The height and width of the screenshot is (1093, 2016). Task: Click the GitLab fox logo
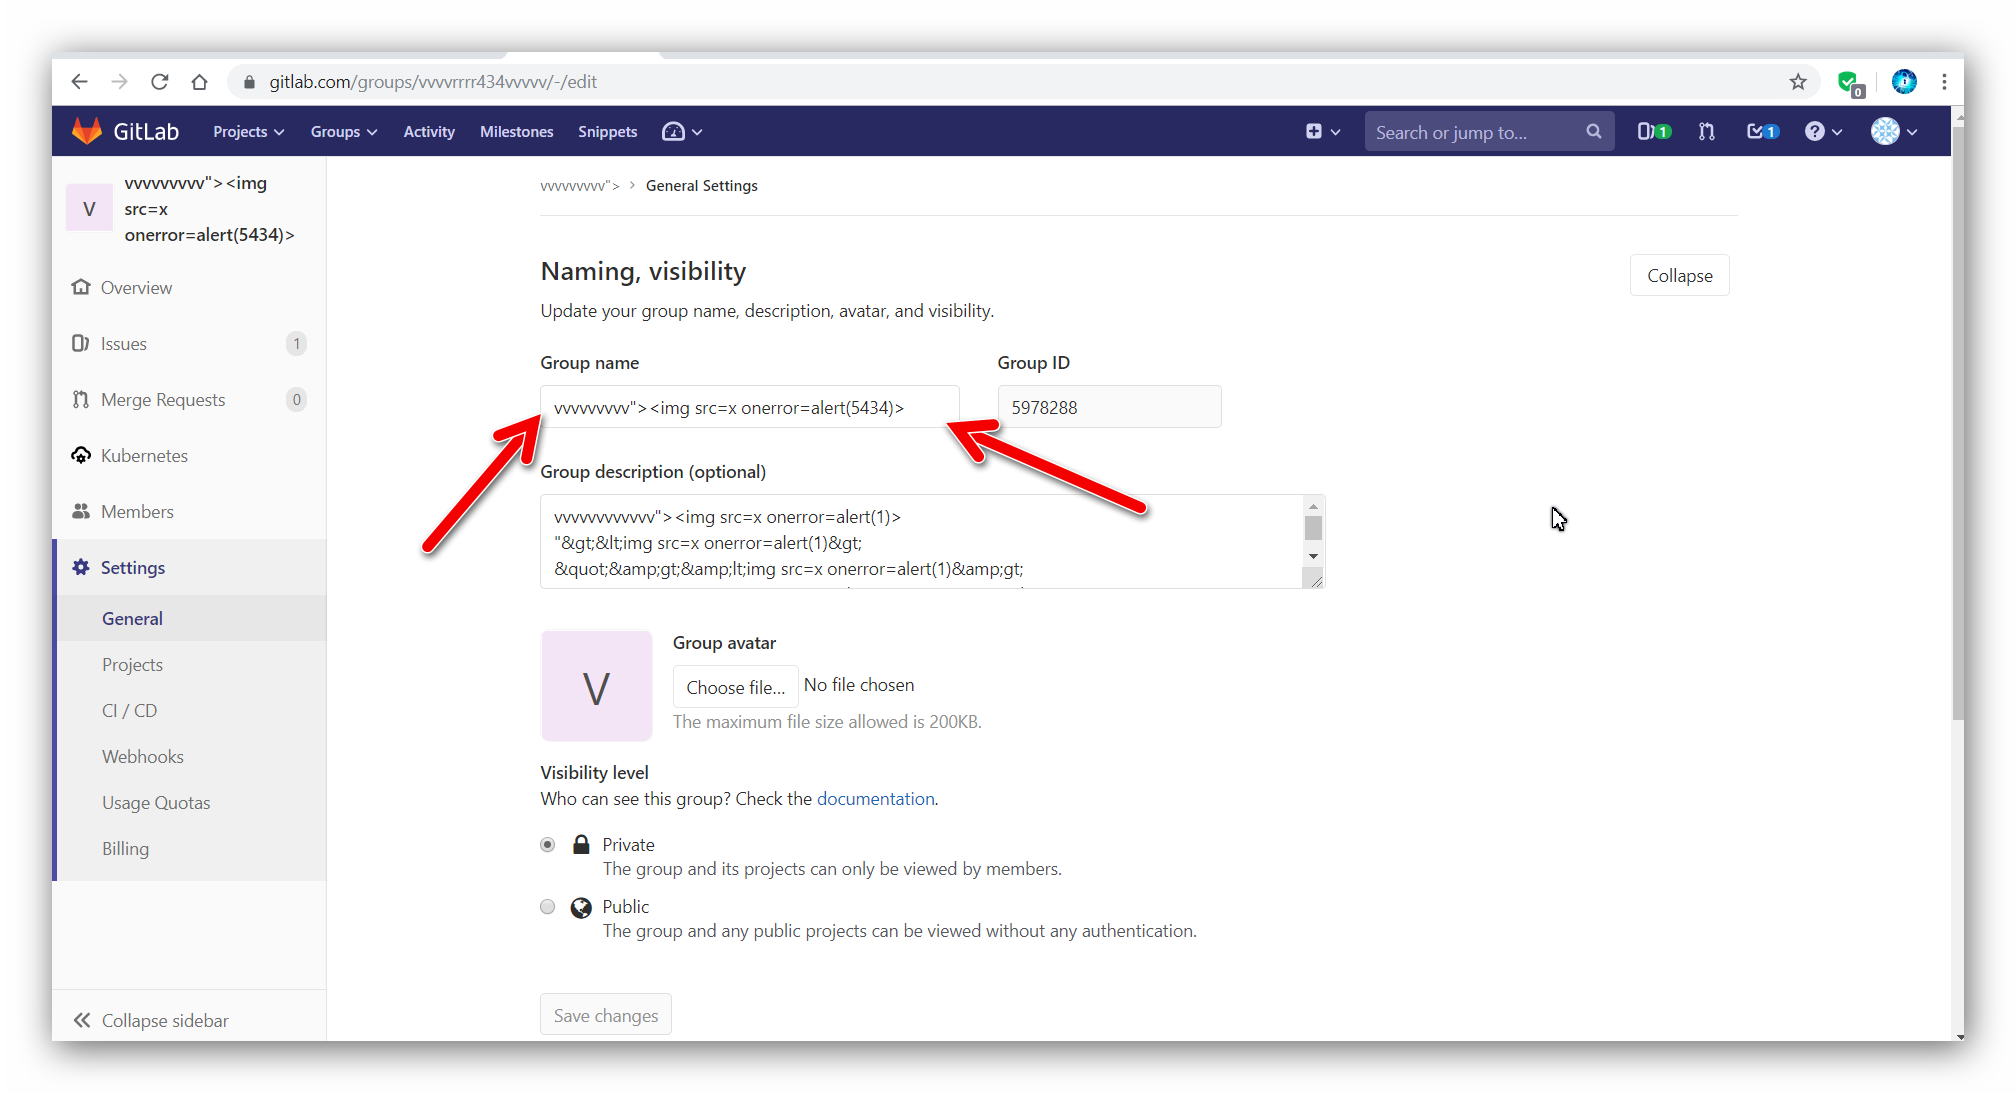point(87,131)
